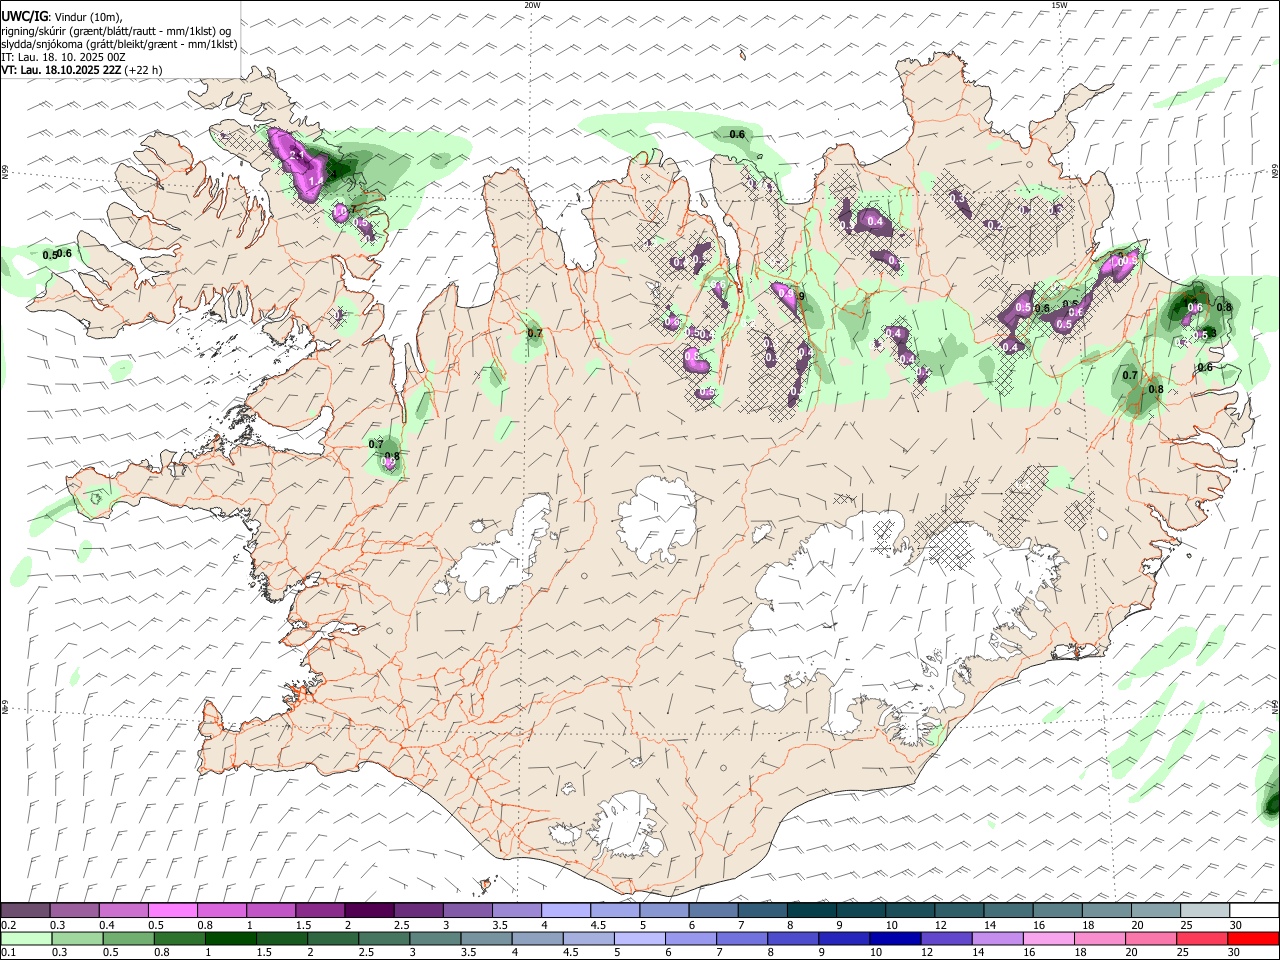Click the top-row grey-teal swatch starting at 18
The height and width of the screenshot is (960, 1280).
click(1105, 911)
